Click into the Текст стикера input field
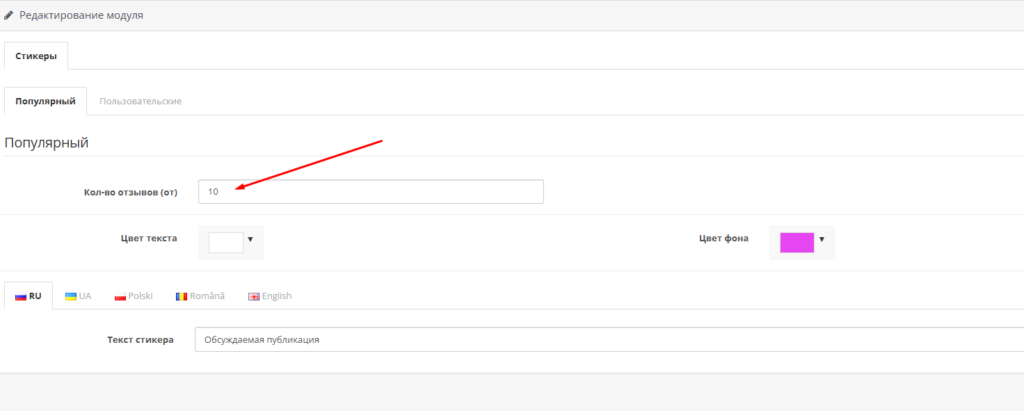The image size is (1024, 411). [600, 340]
